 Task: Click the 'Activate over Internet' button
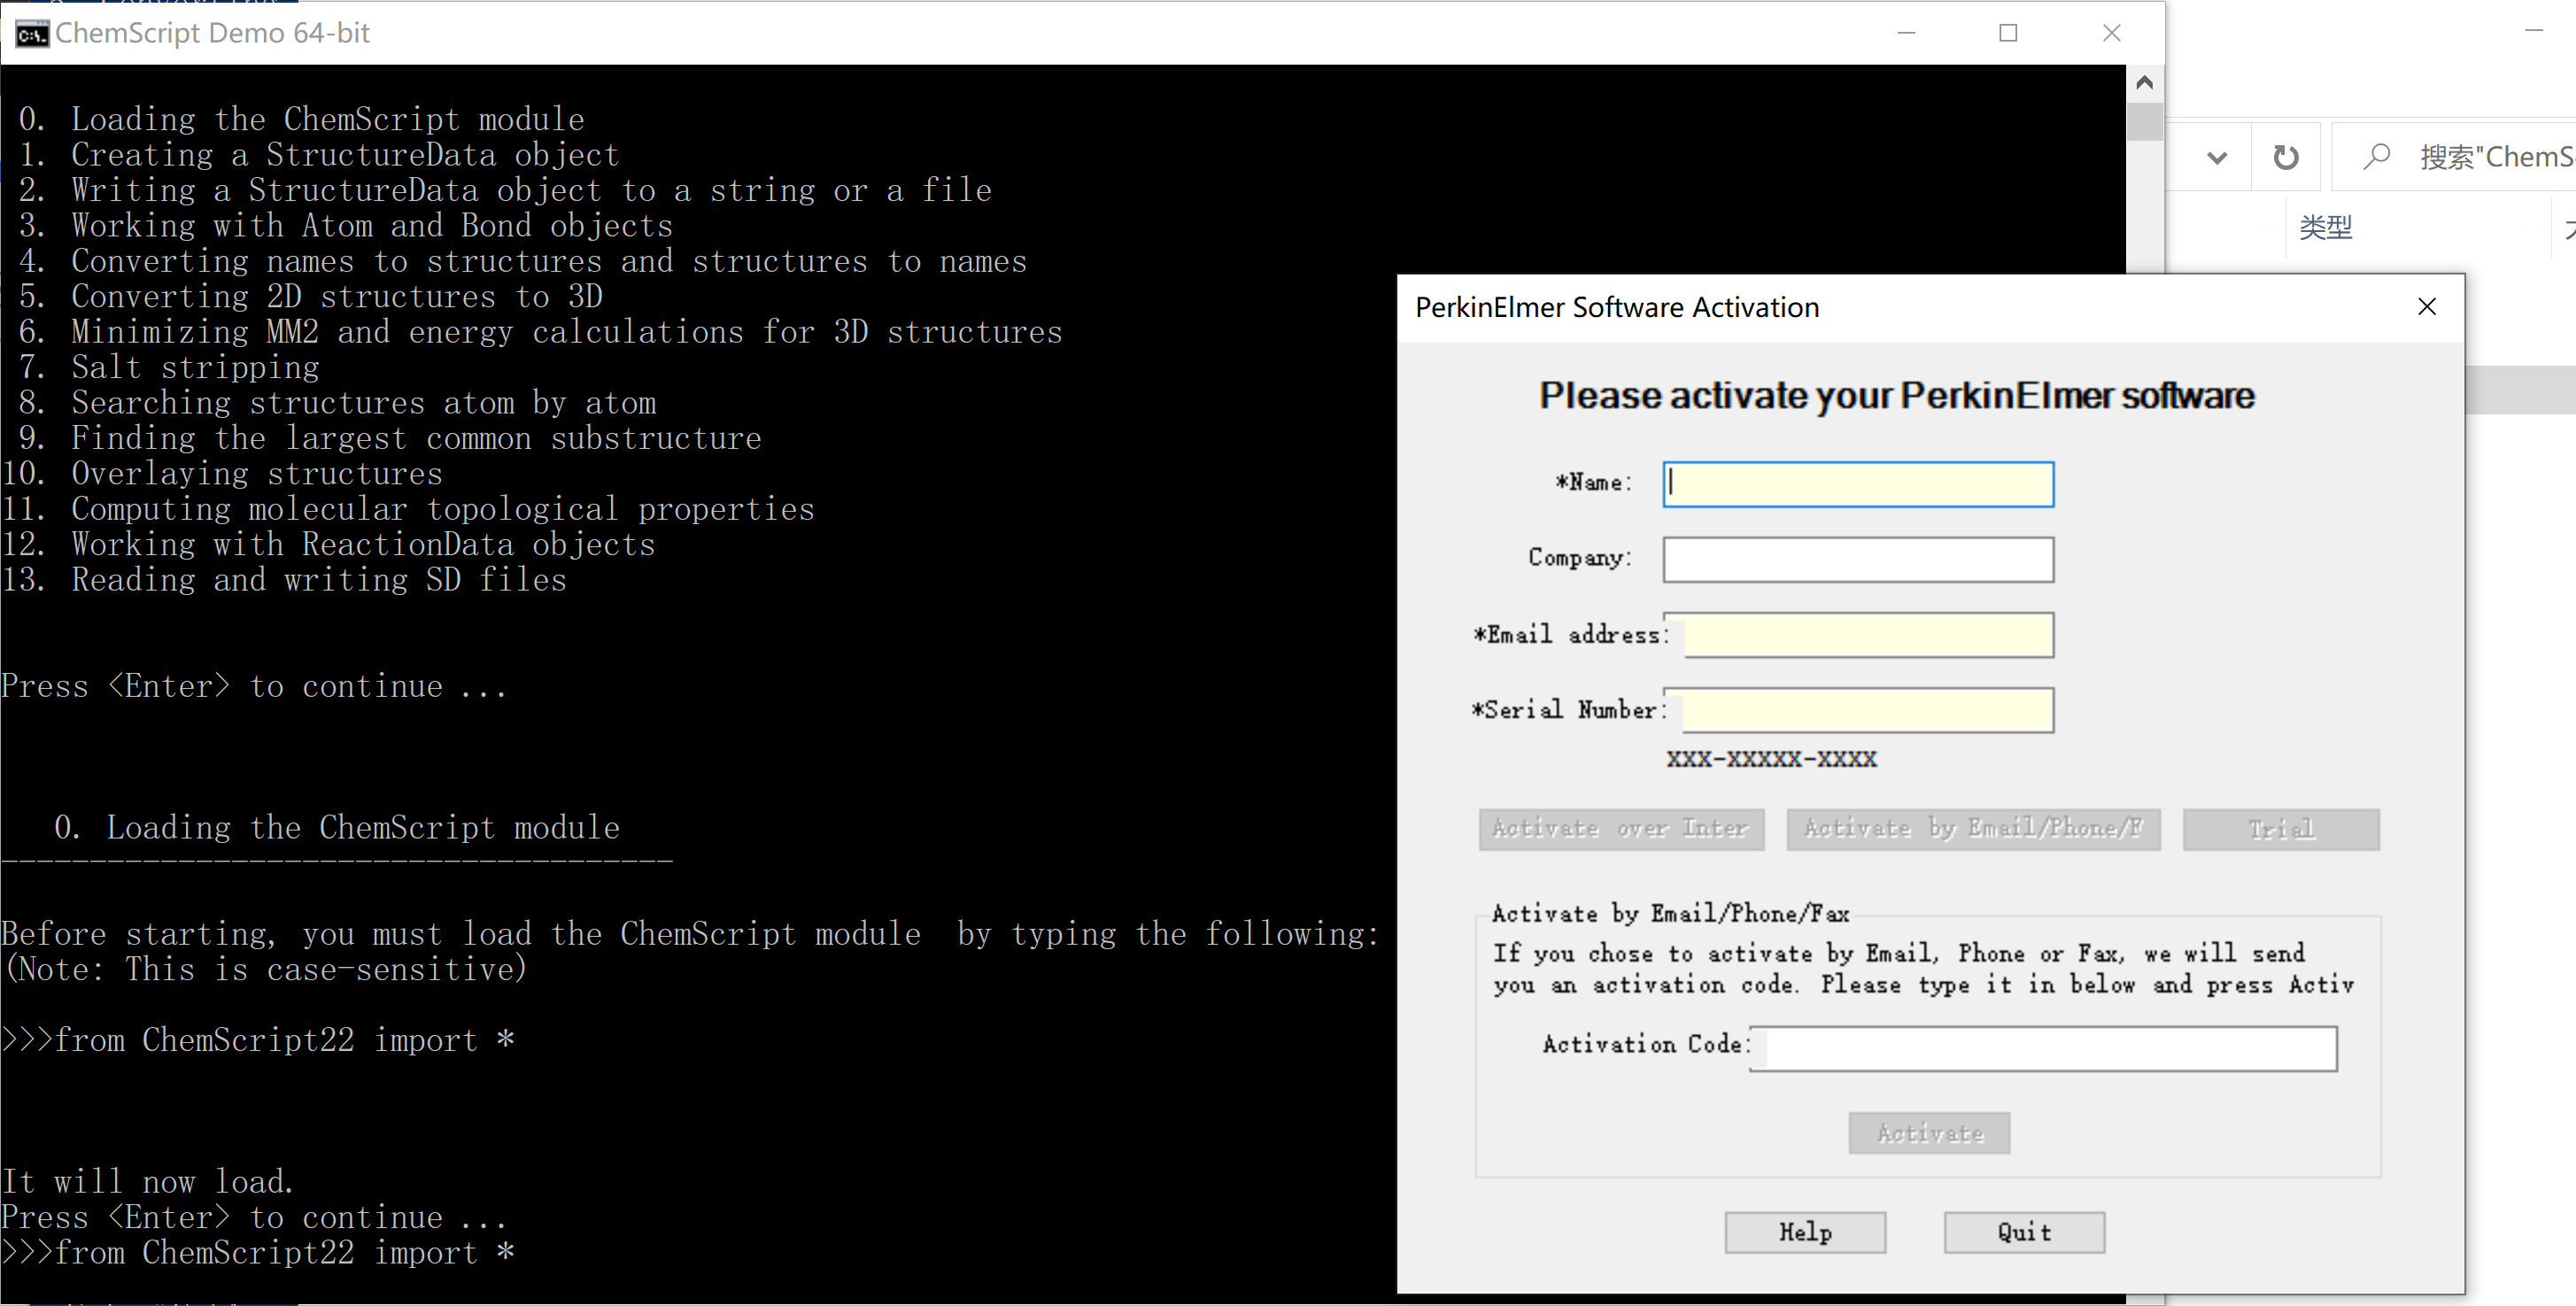[1621, 828]
